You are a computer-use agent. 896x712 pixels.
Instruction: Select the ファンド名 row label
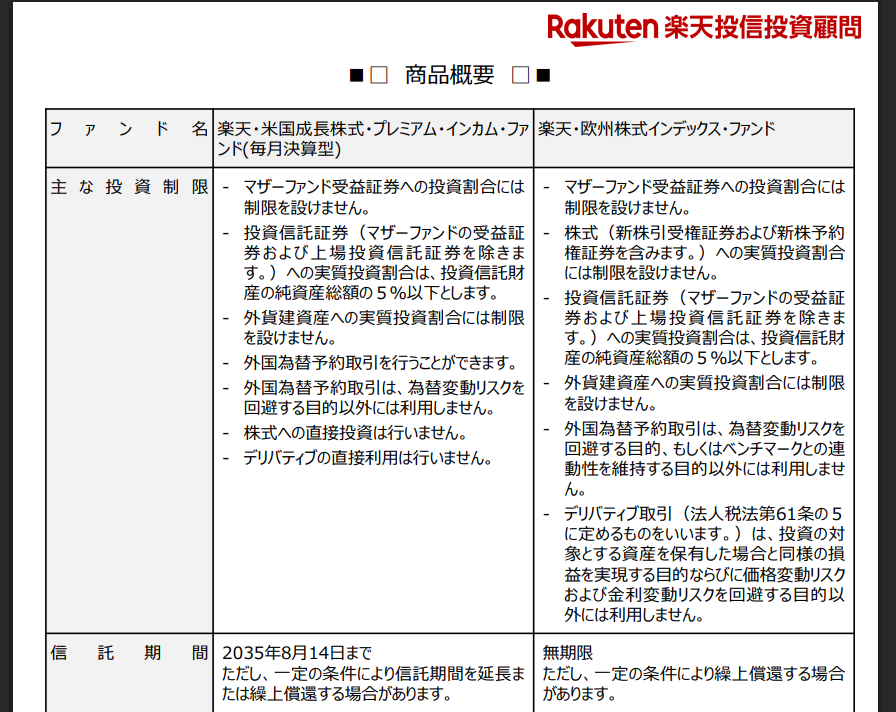[x=129, y=129]
